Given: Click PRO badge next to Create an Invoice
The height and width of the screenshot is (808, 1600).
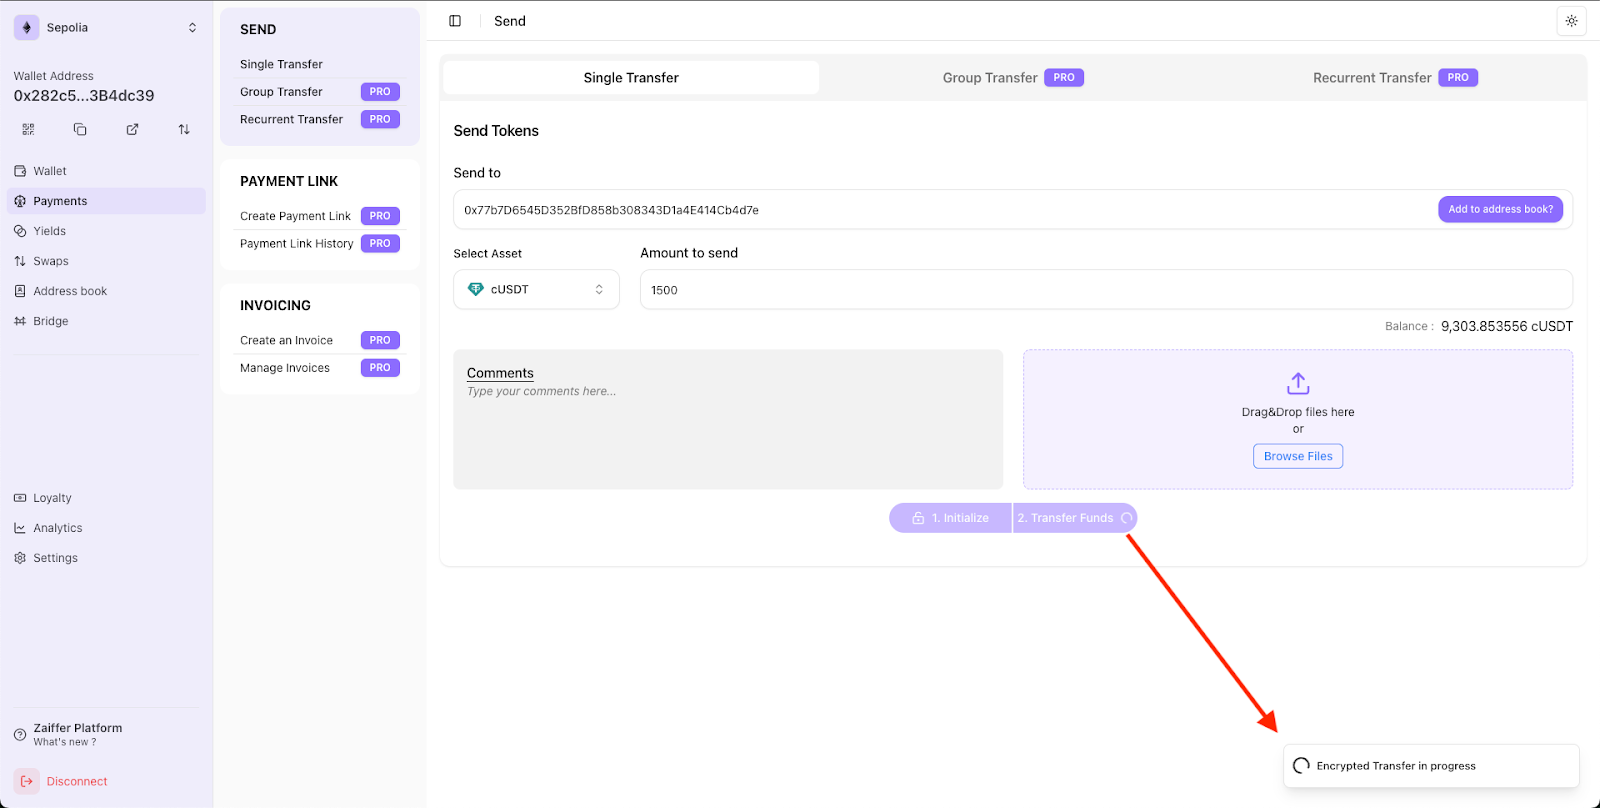Looking at the screenshot, I should coord(380,340).
